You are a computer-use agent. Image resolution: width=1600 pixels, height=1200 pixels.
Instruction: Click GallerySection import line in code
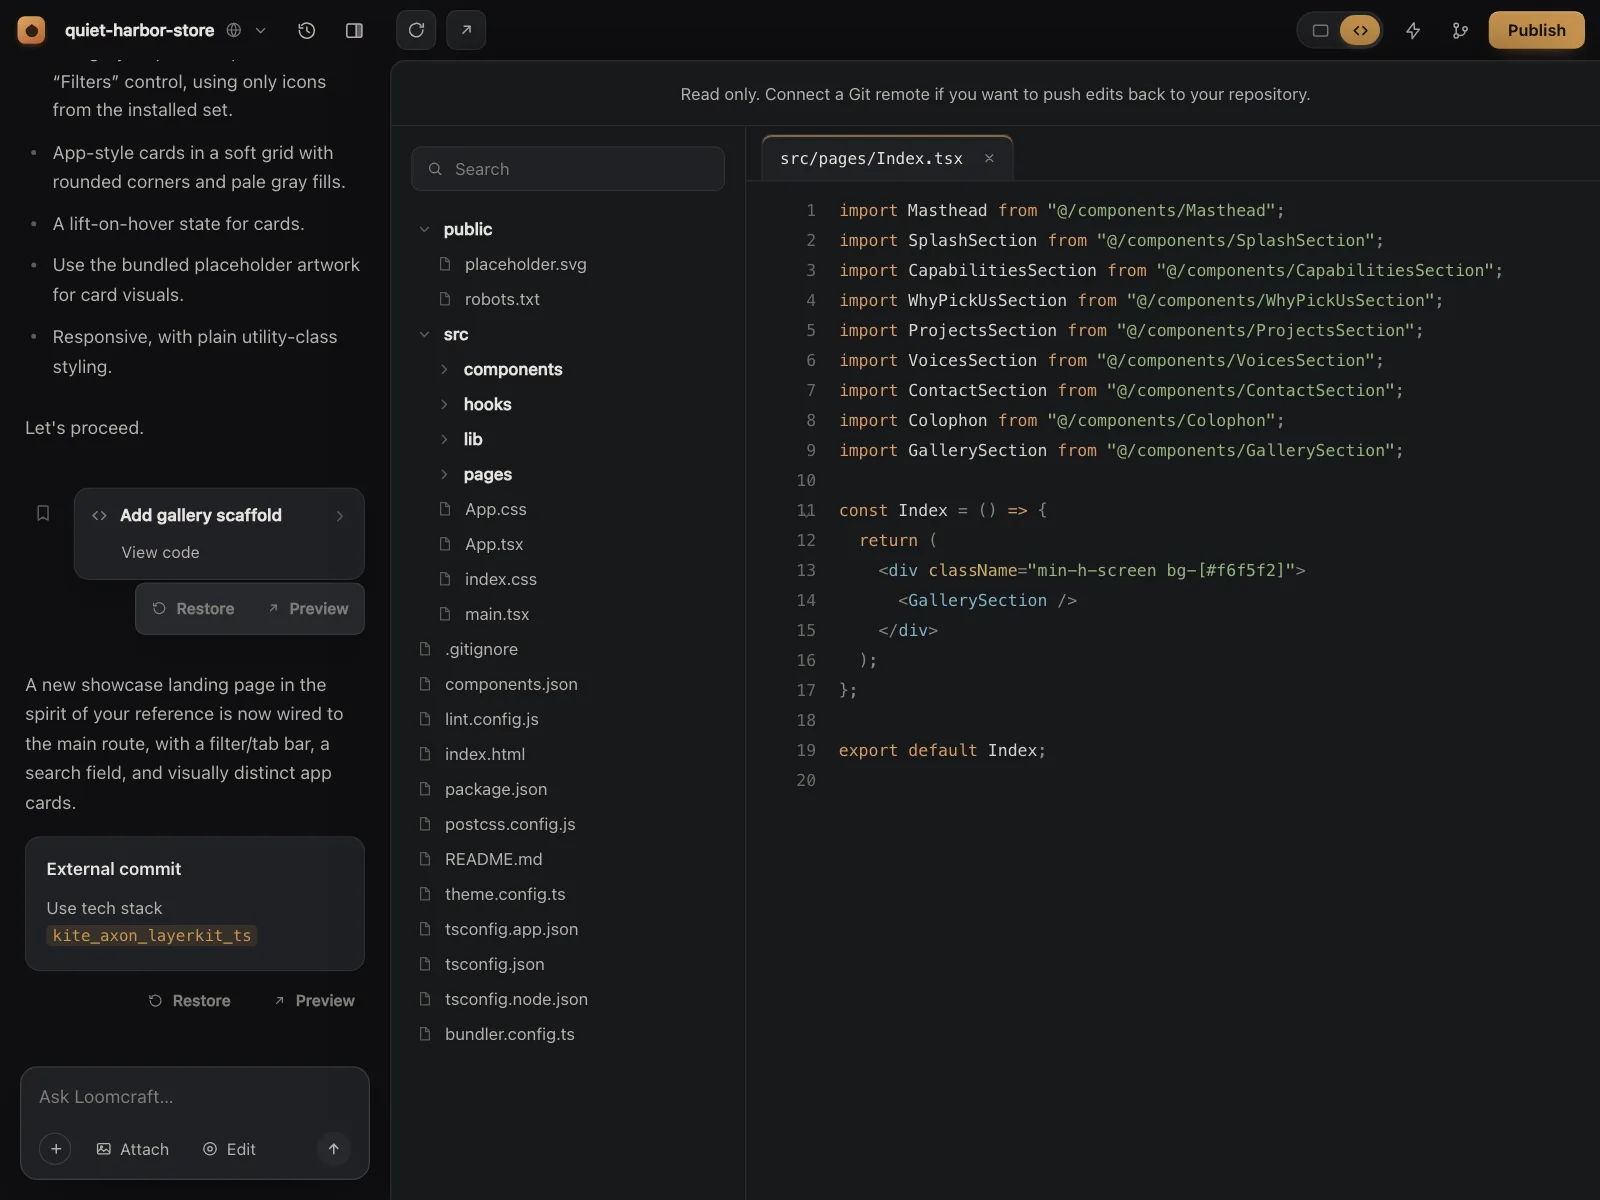(1121, 450)
